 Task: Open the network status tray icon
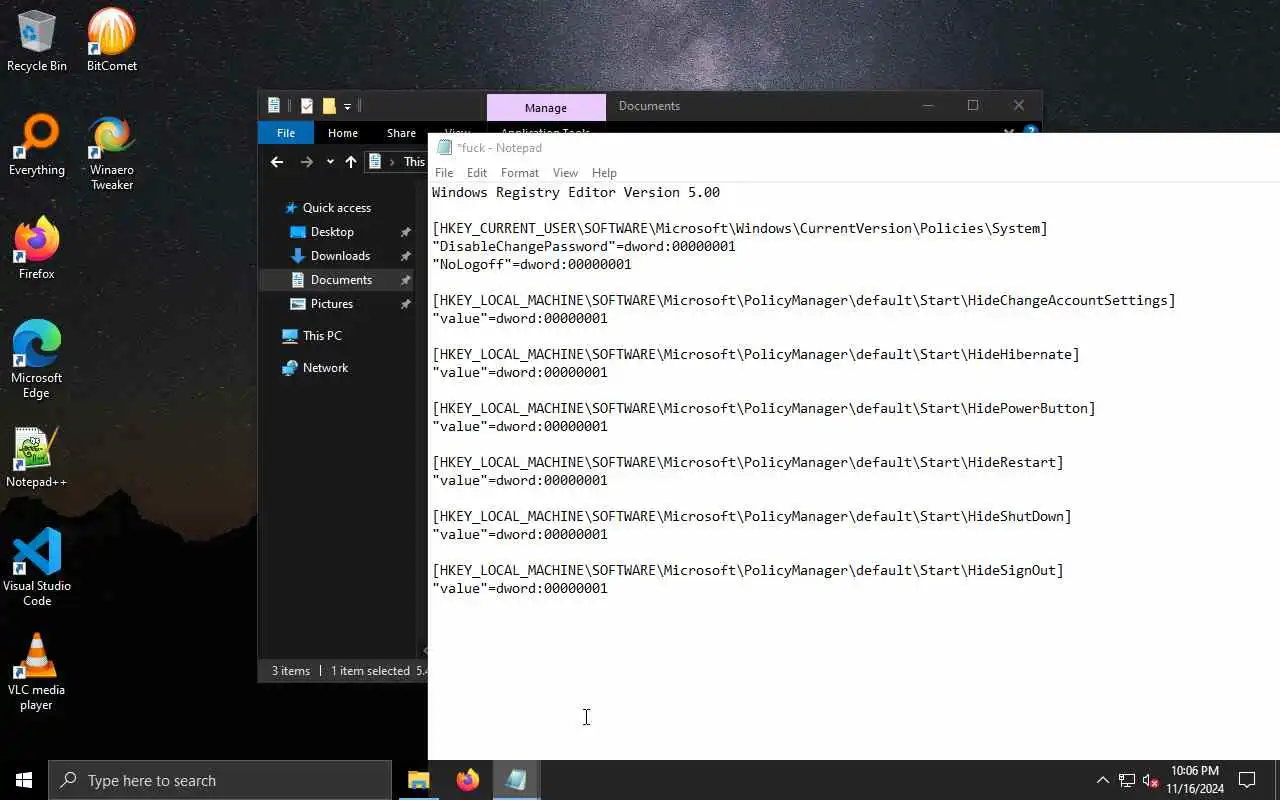click(1127, 780)
